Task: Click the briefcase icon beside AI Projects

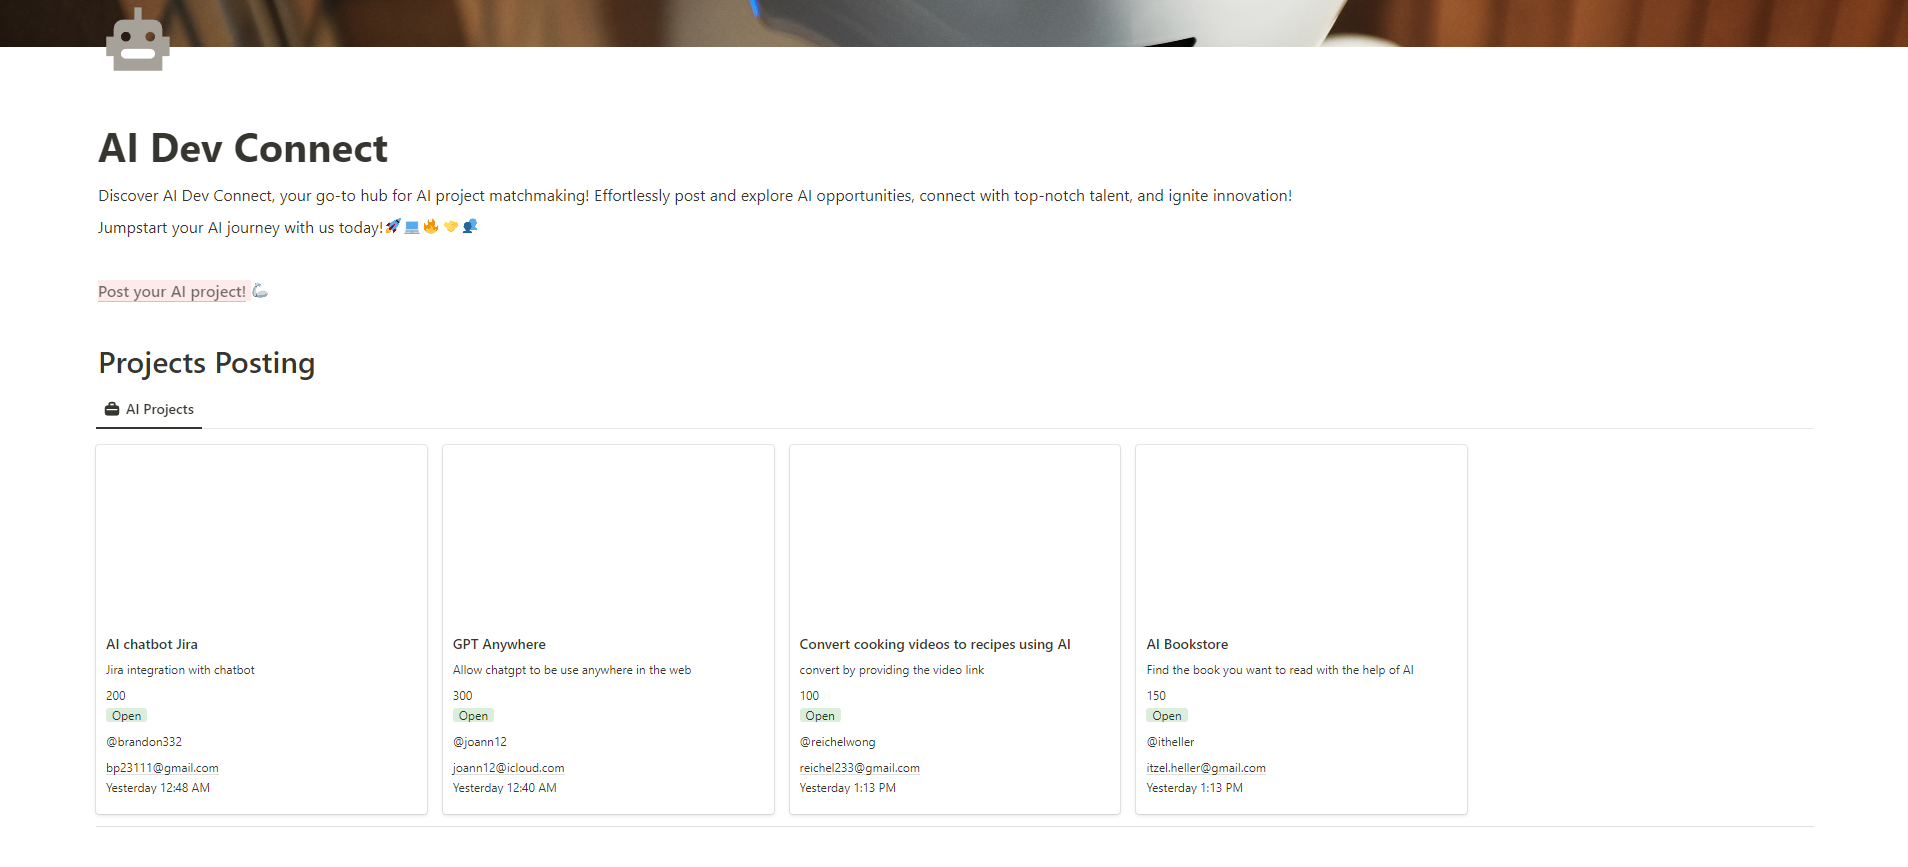Action: [x=112, y=409]
